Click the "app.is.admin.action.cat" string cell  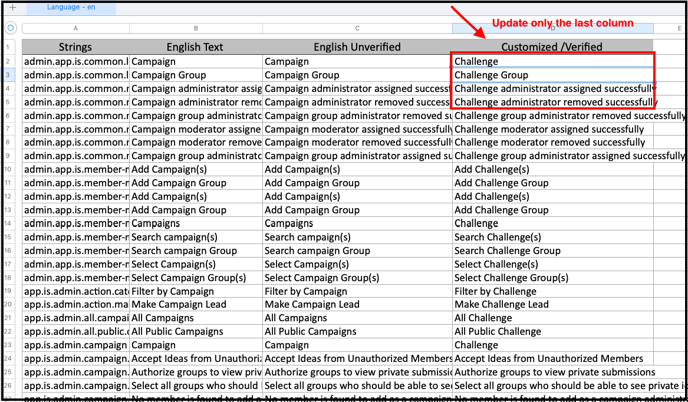pyautogui.click(x=75, y=291)
